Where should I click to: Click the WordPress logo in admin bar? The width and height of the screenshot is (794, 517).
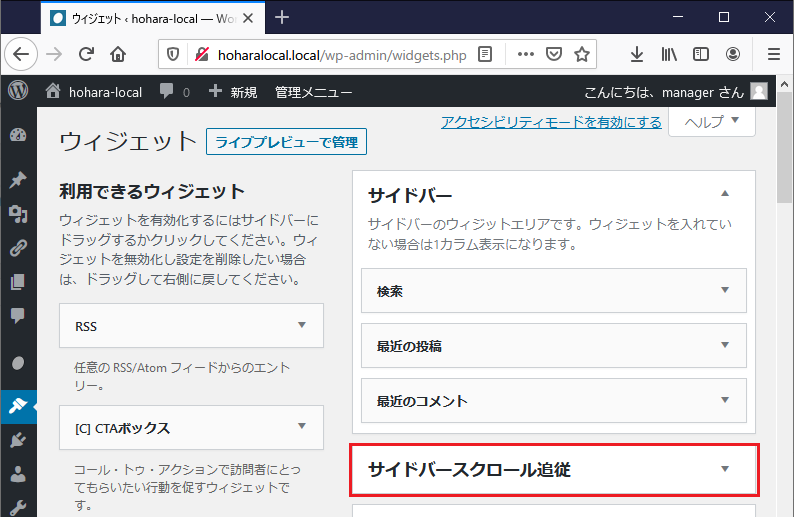click(x=17, y=91)
